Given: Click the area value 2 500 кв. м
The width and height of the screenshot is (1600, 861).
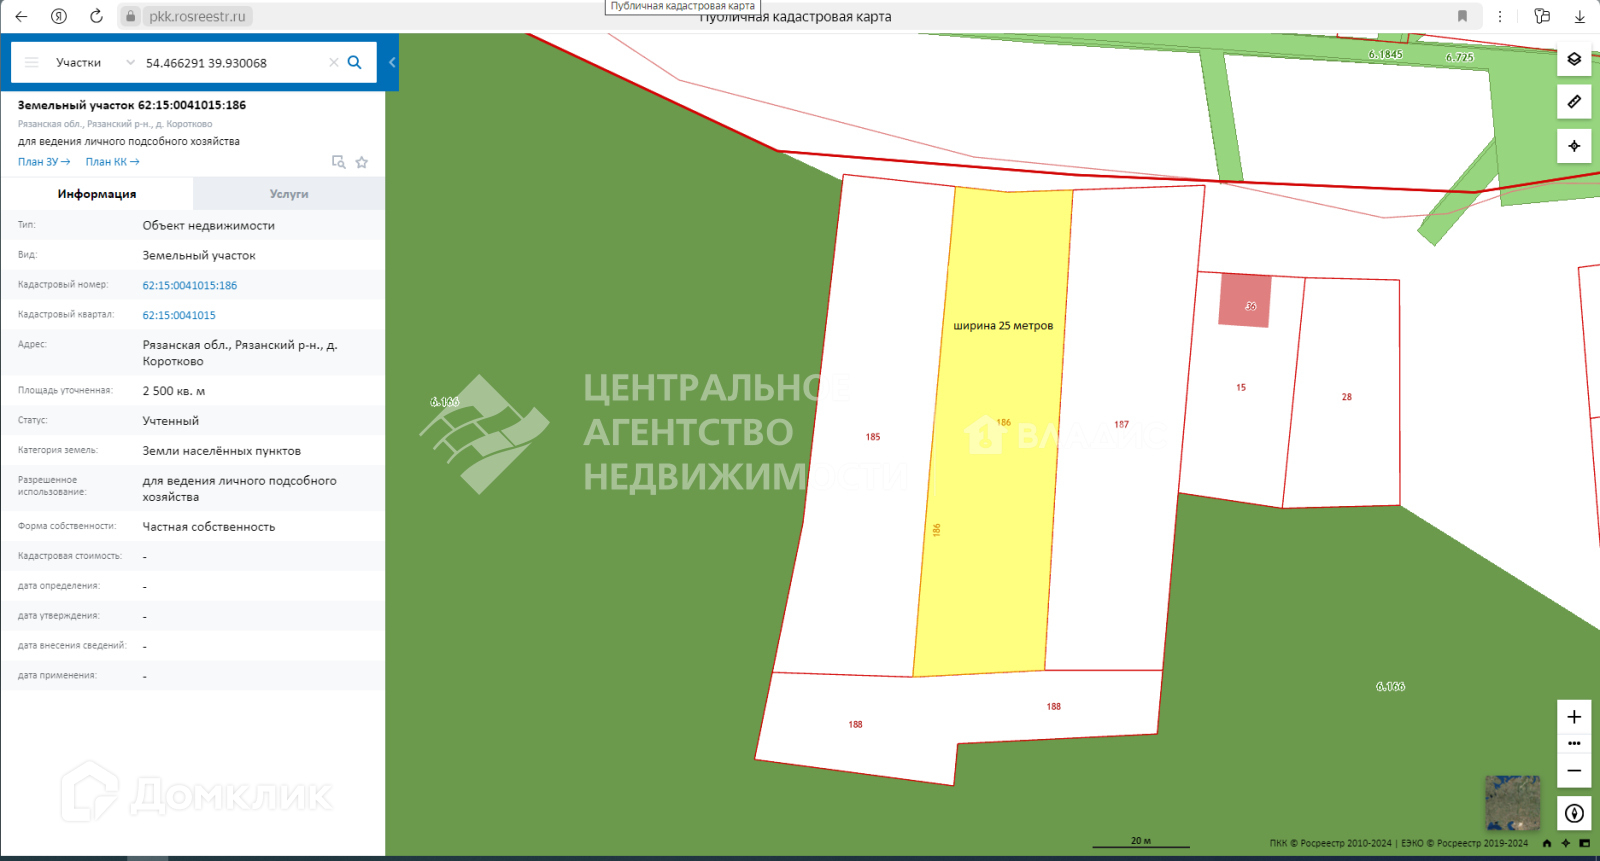Looking at the screenshot, I should pos(174,391).
